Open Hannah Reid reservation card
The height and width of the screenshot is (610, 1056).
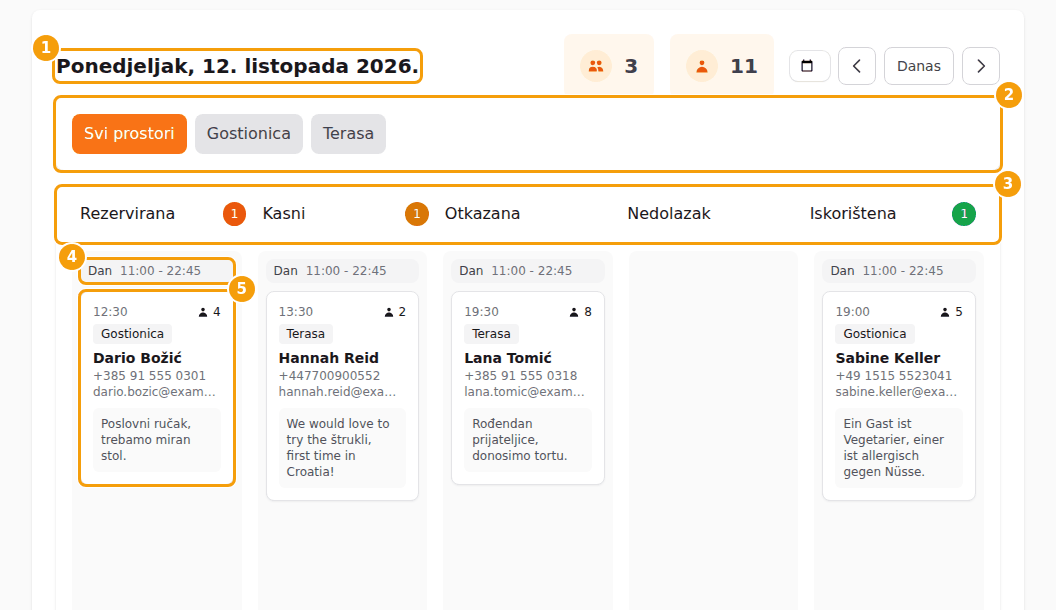(x=342, y=396)
